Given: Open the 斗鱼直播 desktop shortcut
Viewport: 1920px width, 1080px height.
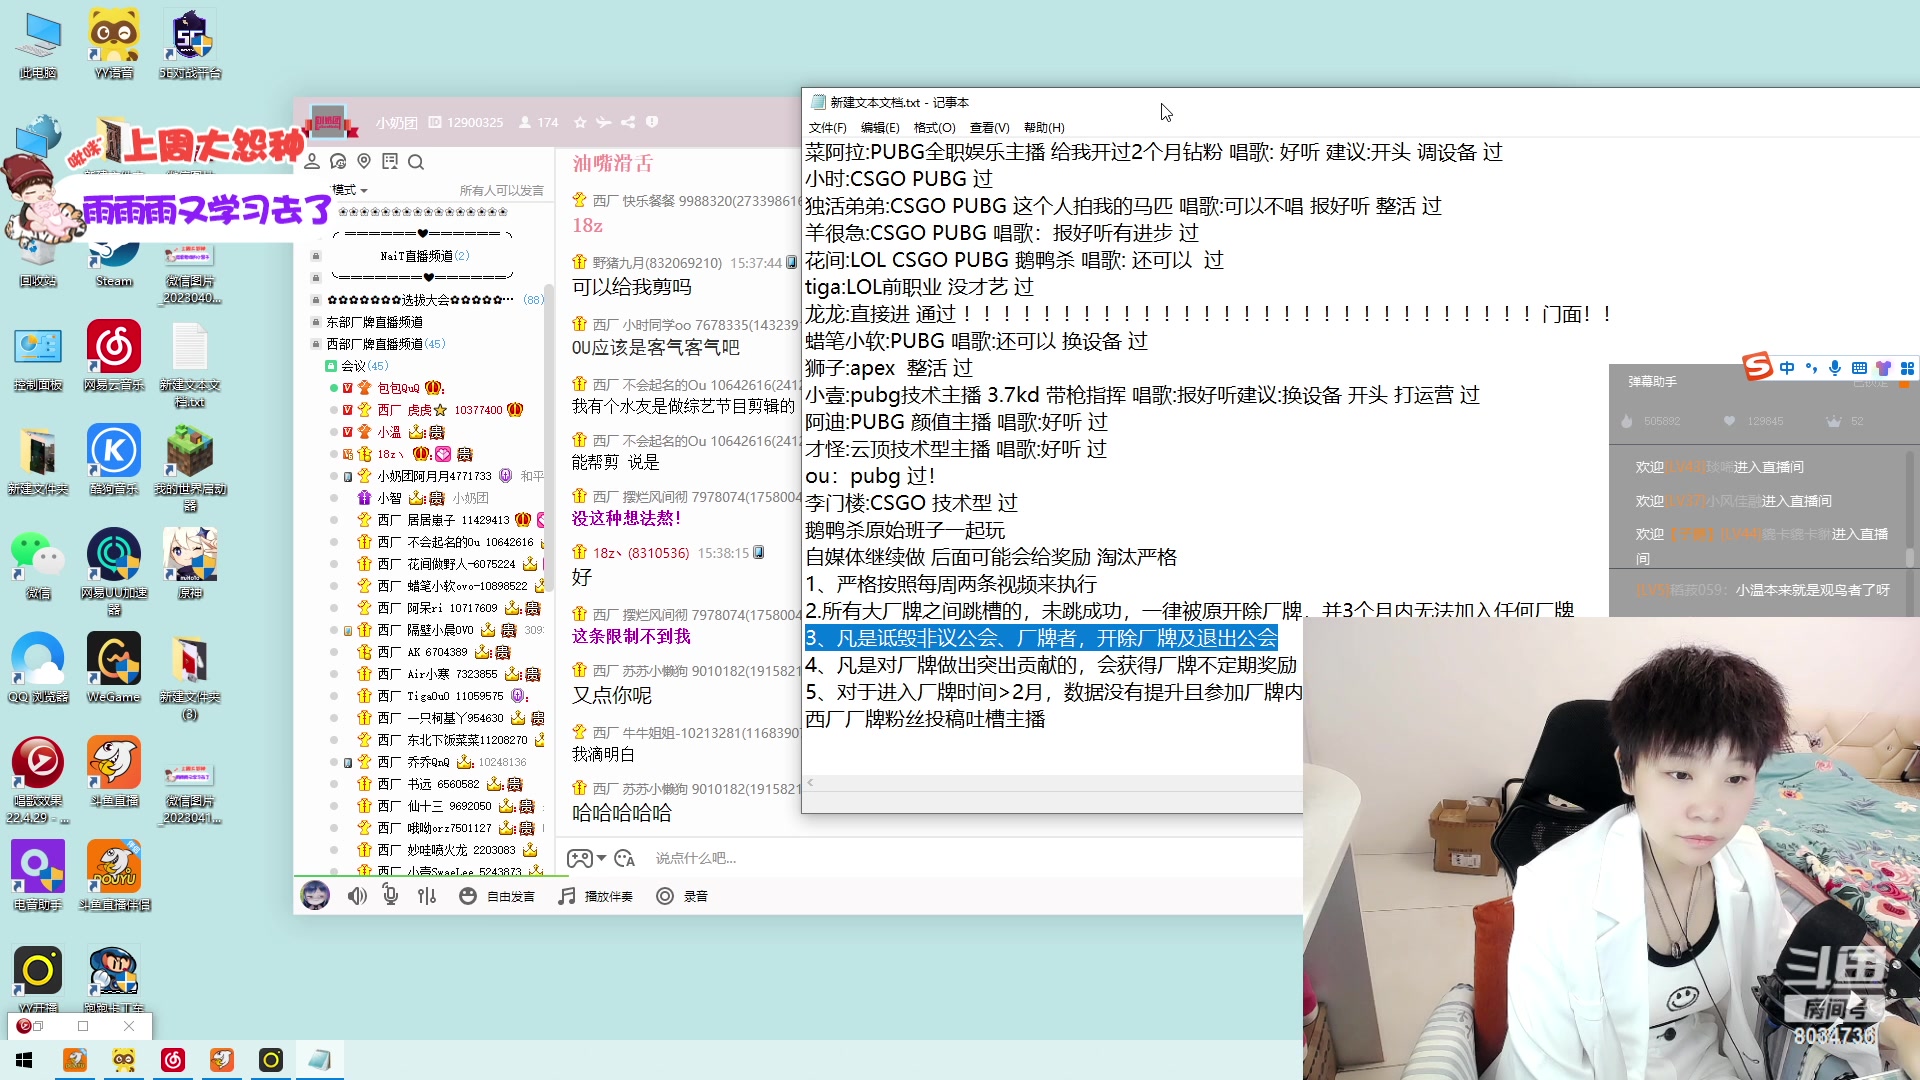Looking at the screenshot, I should (x=114, y=772).
